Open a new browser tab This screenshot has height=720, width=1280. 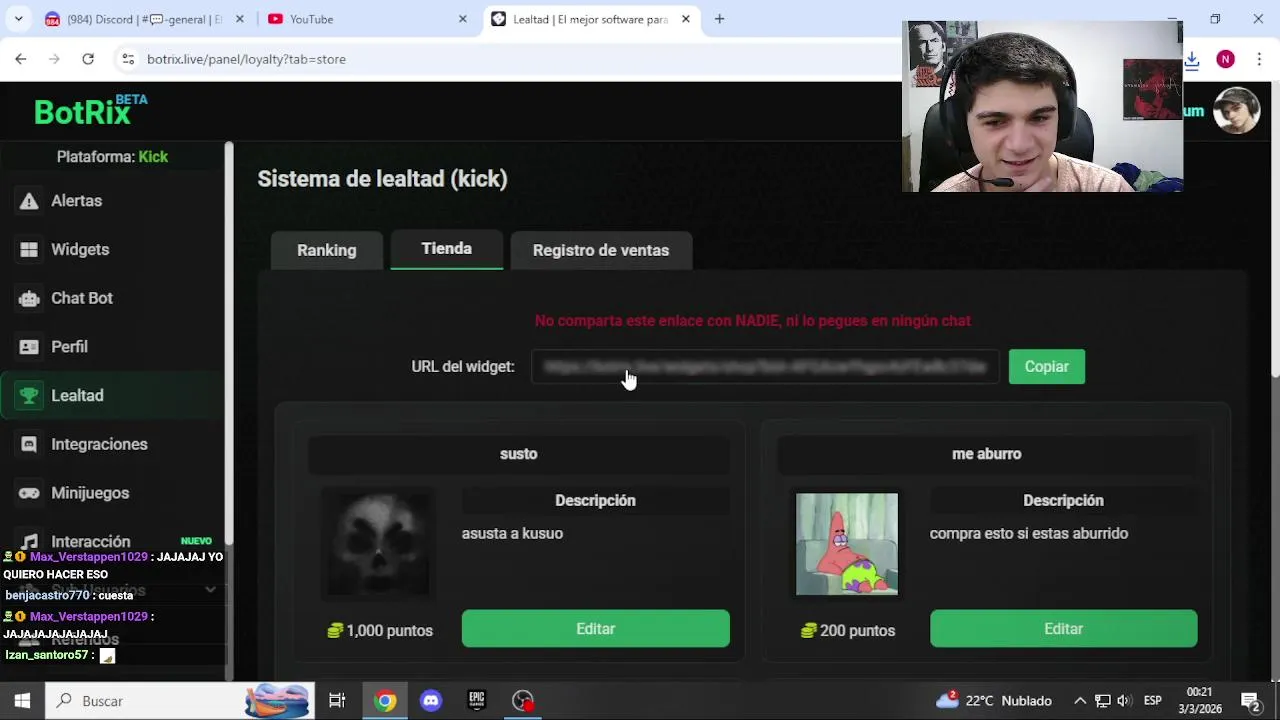click(719, 19)
